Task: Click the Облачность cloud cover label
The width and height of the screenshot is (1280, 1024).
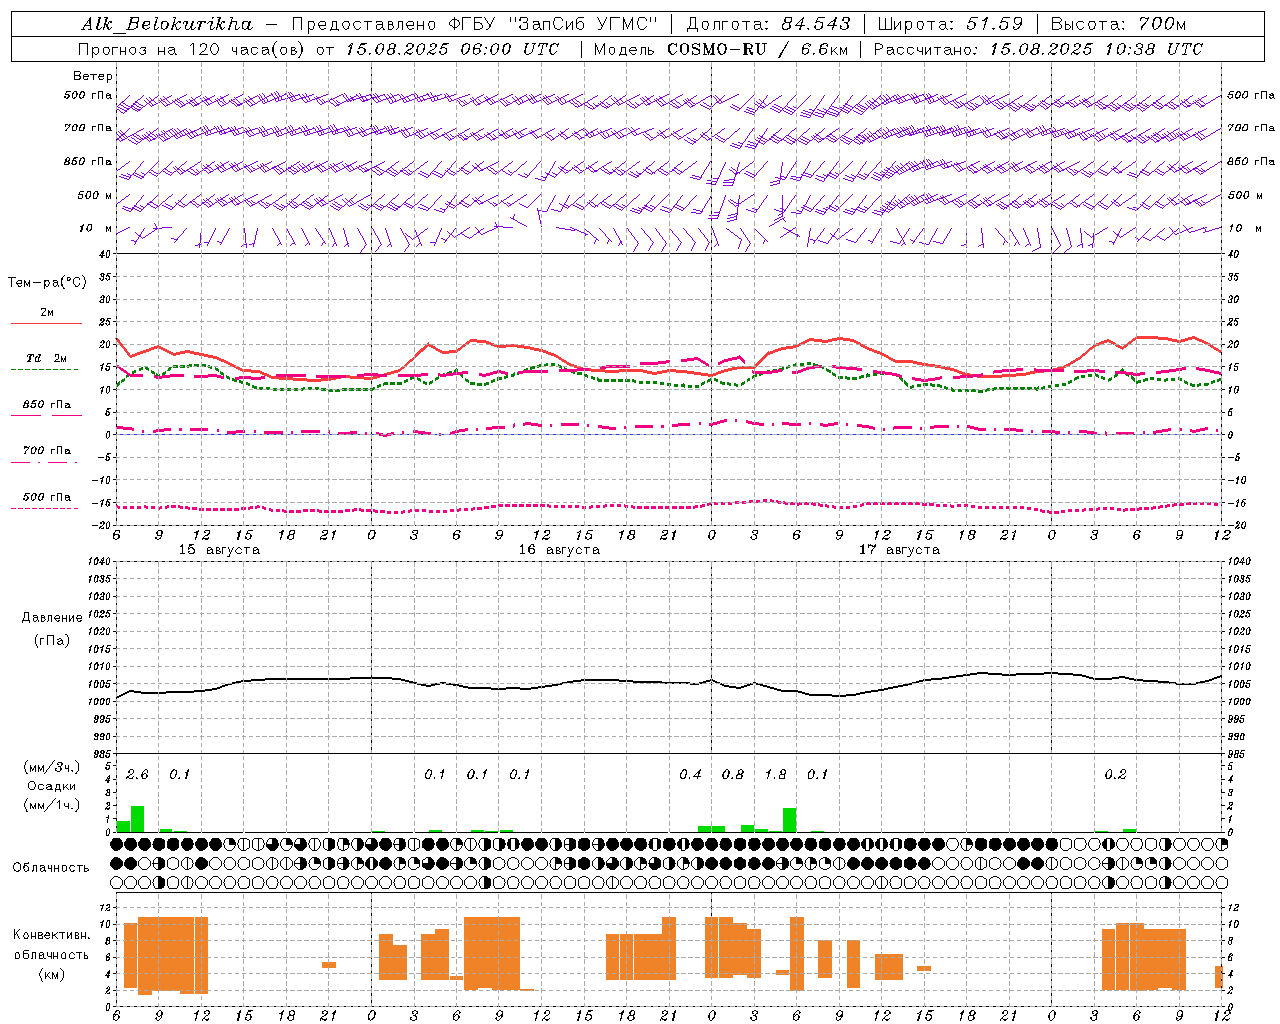Action: [x=51, y=868]
